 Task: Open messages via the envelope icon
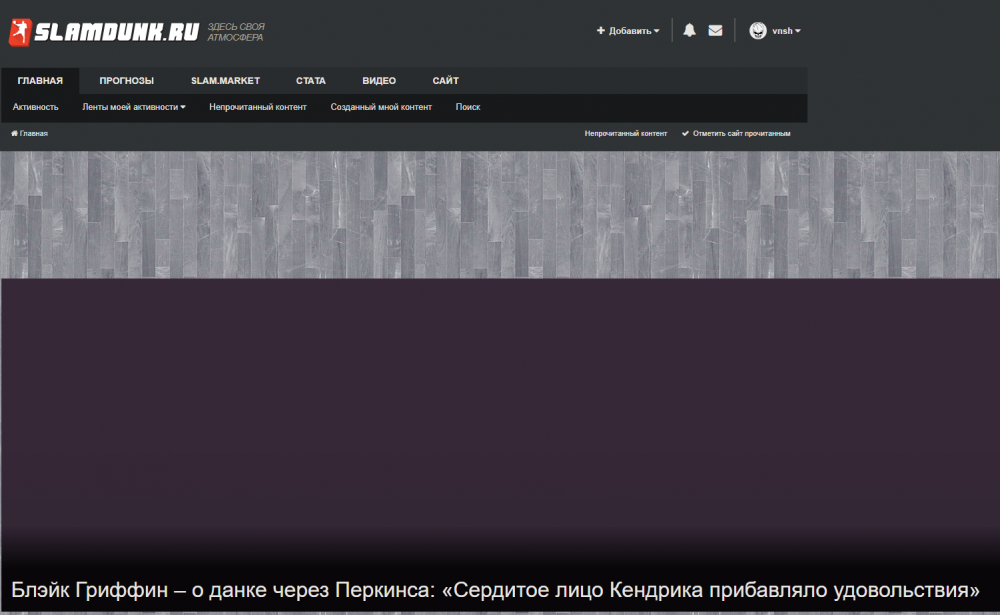715,30
